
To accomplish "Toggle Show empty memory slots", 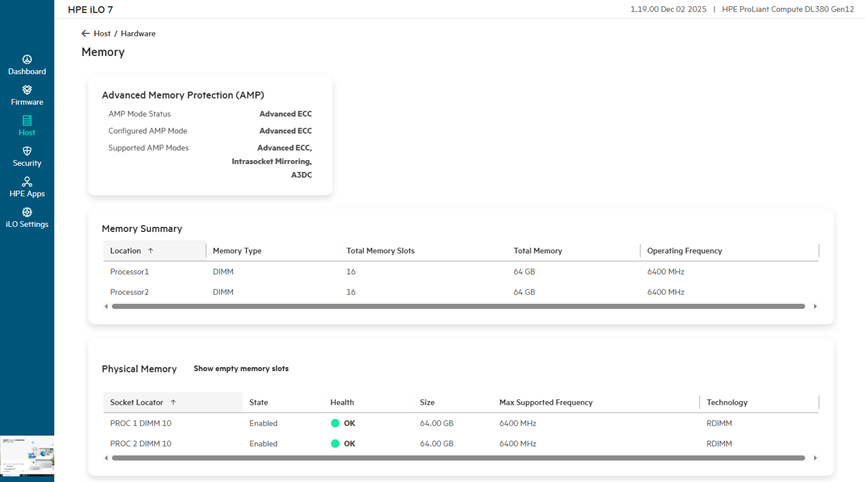I will click(241, 369).
